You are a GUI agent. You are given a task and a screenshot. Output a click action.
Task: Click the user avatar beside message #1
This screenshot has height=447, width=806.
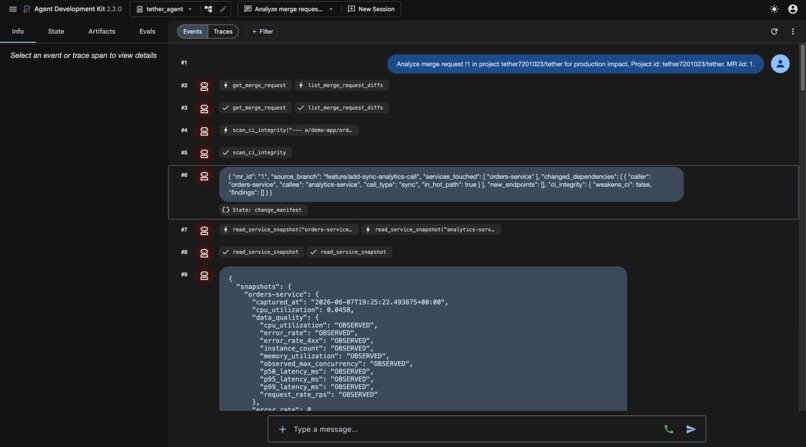780,64
